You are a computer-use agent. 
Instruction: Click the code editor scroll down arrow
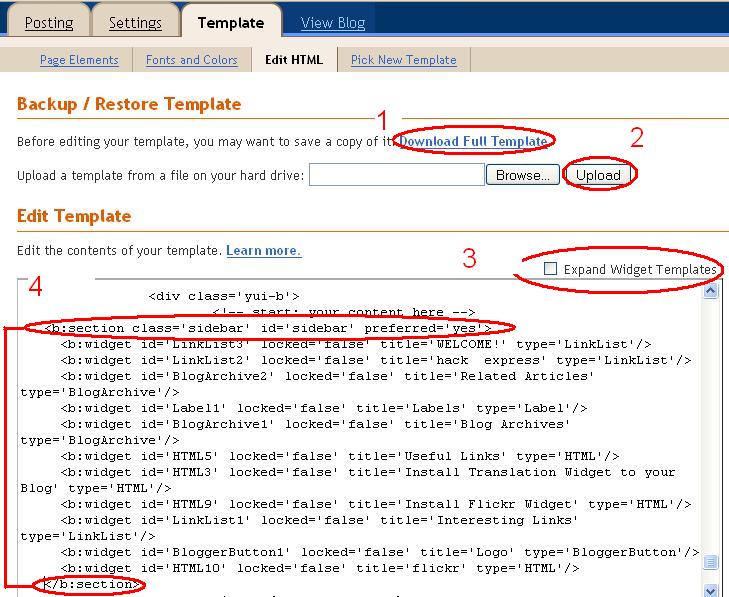coord(711,590)
